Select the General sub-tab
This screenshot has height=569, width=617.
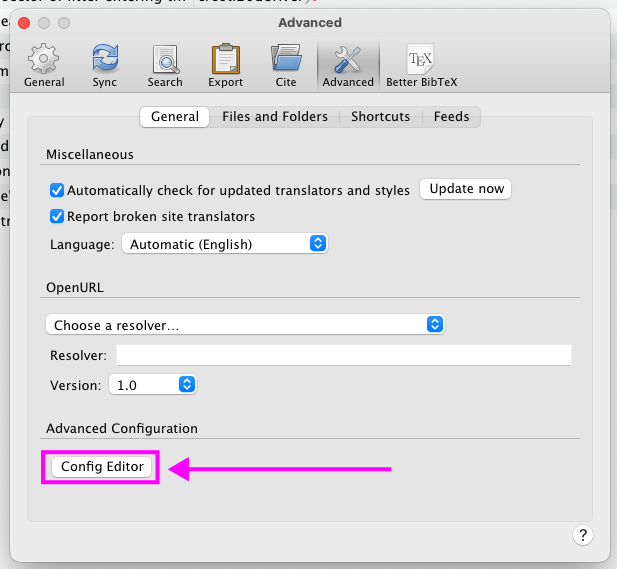click(175, 117)
